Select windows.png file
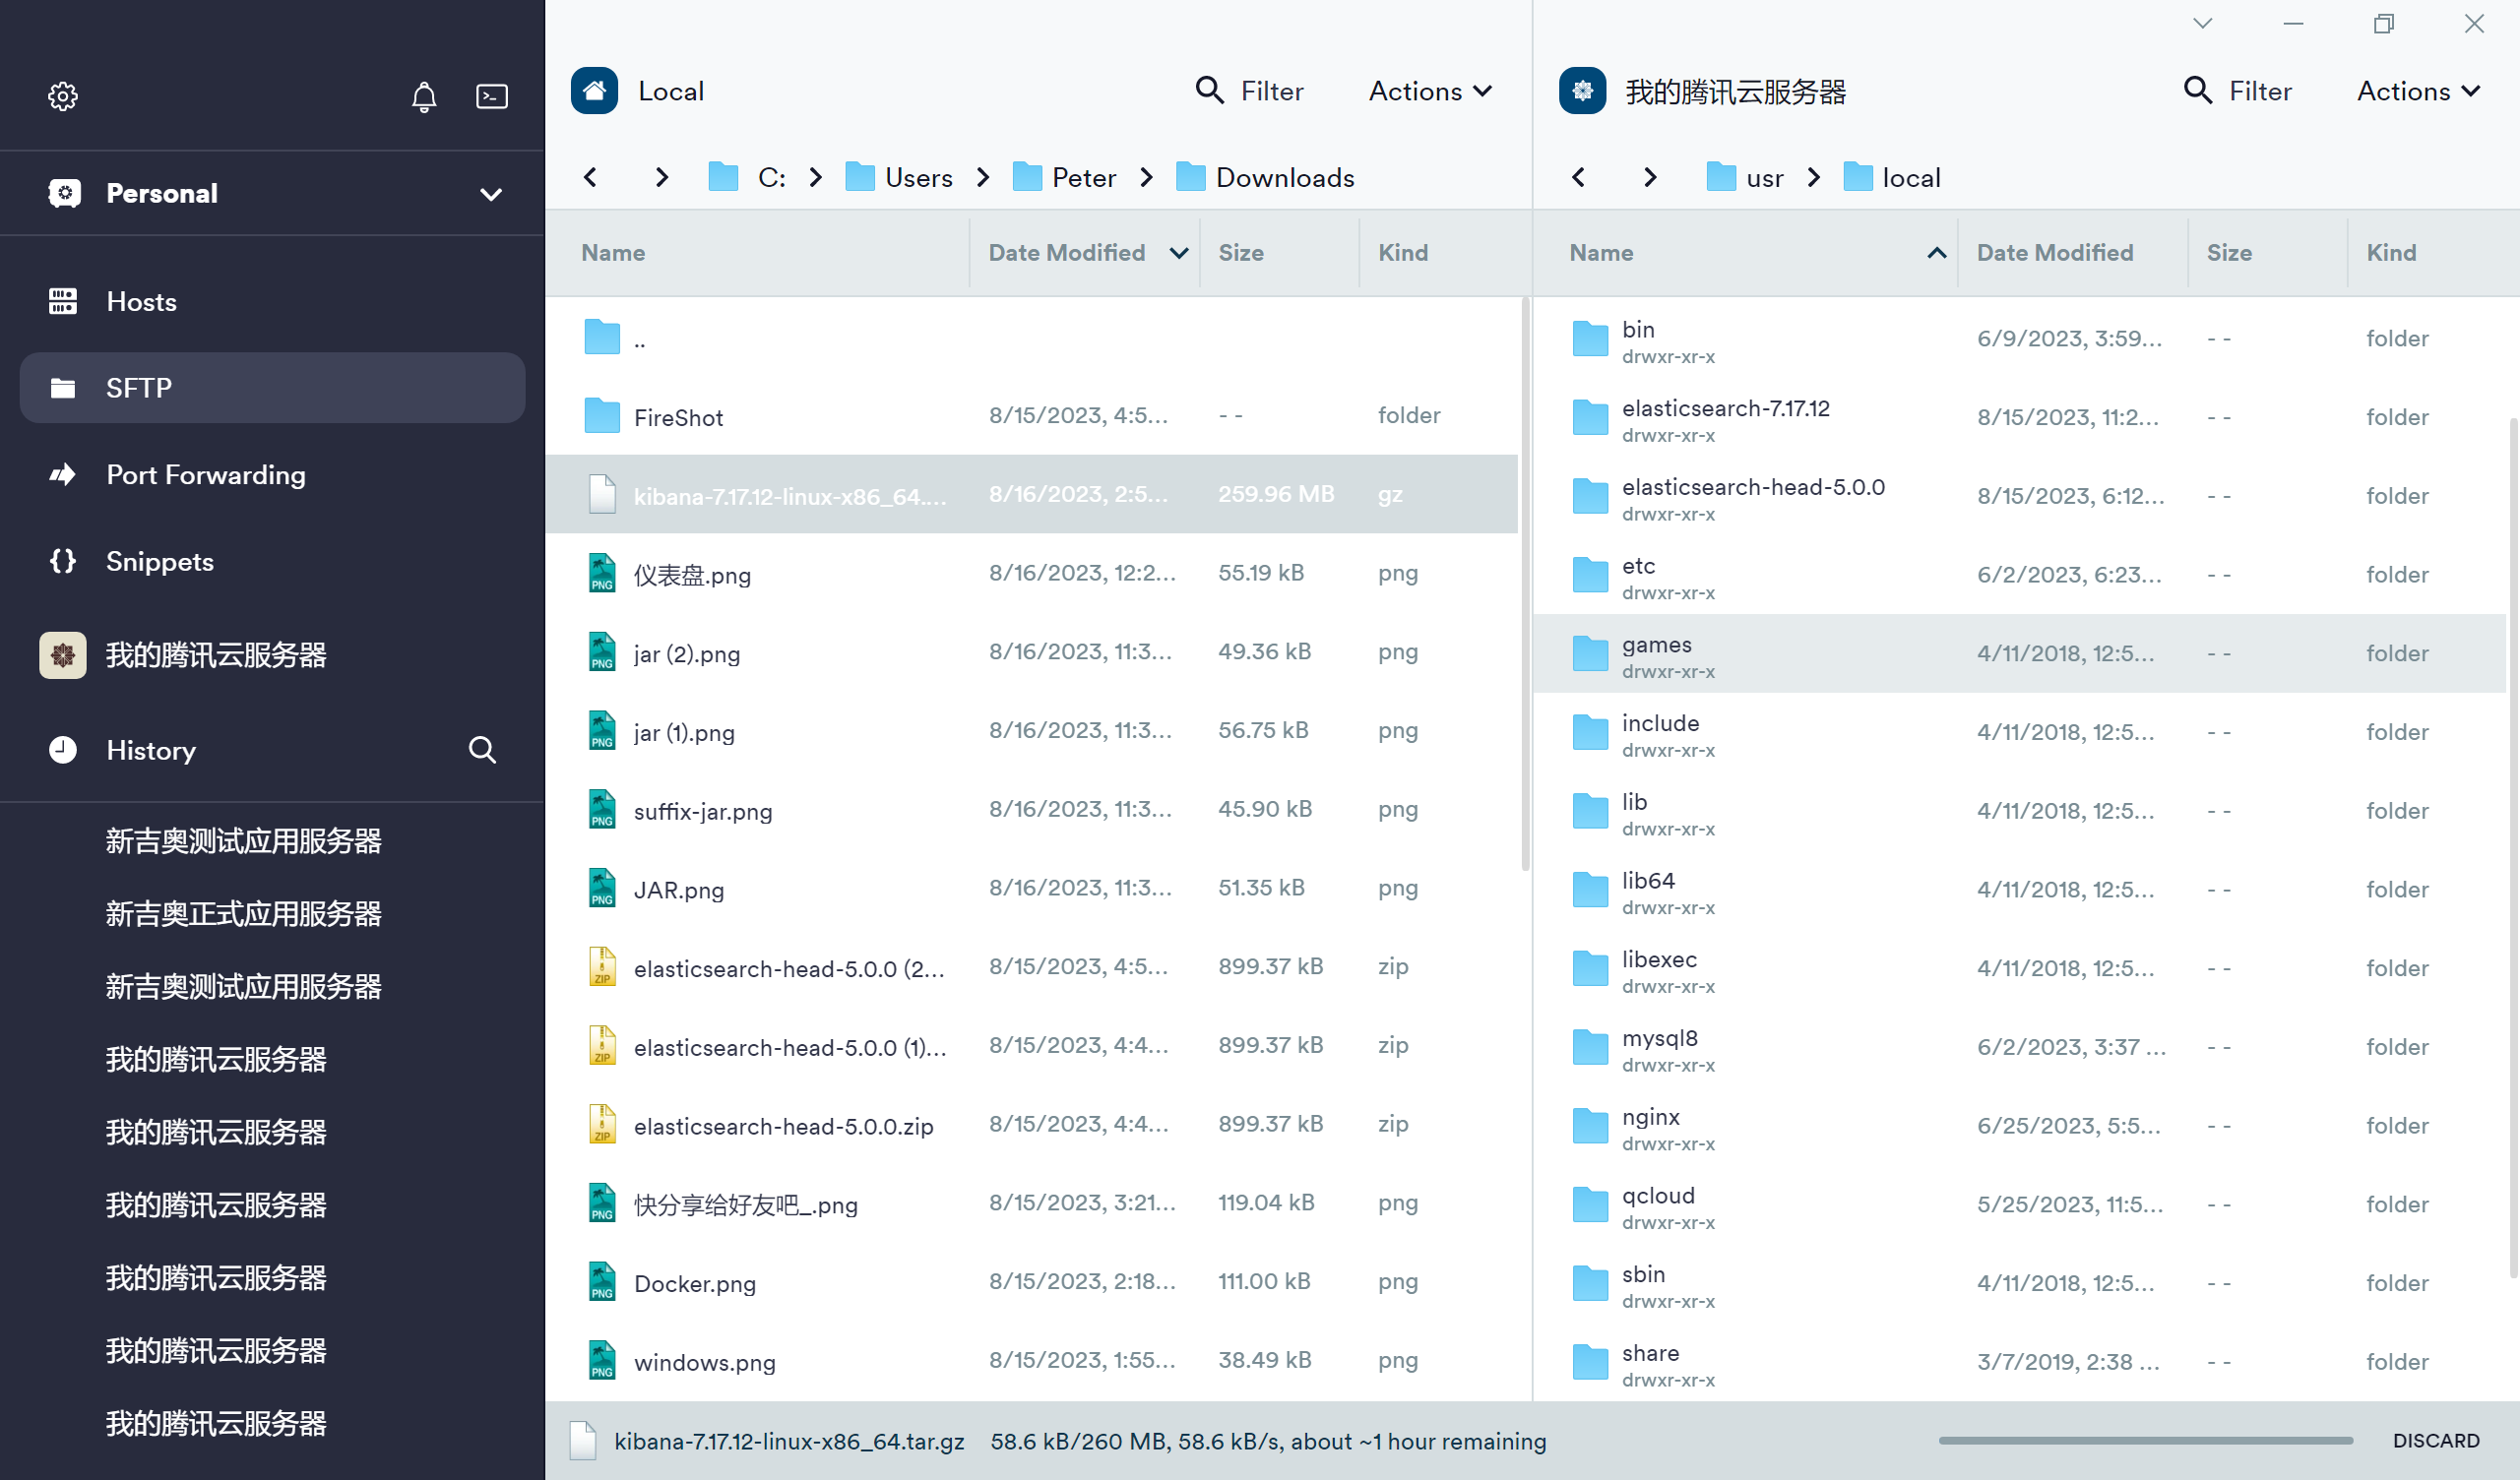Screen dimensions: 2520x1480 coord(1032,1360)
